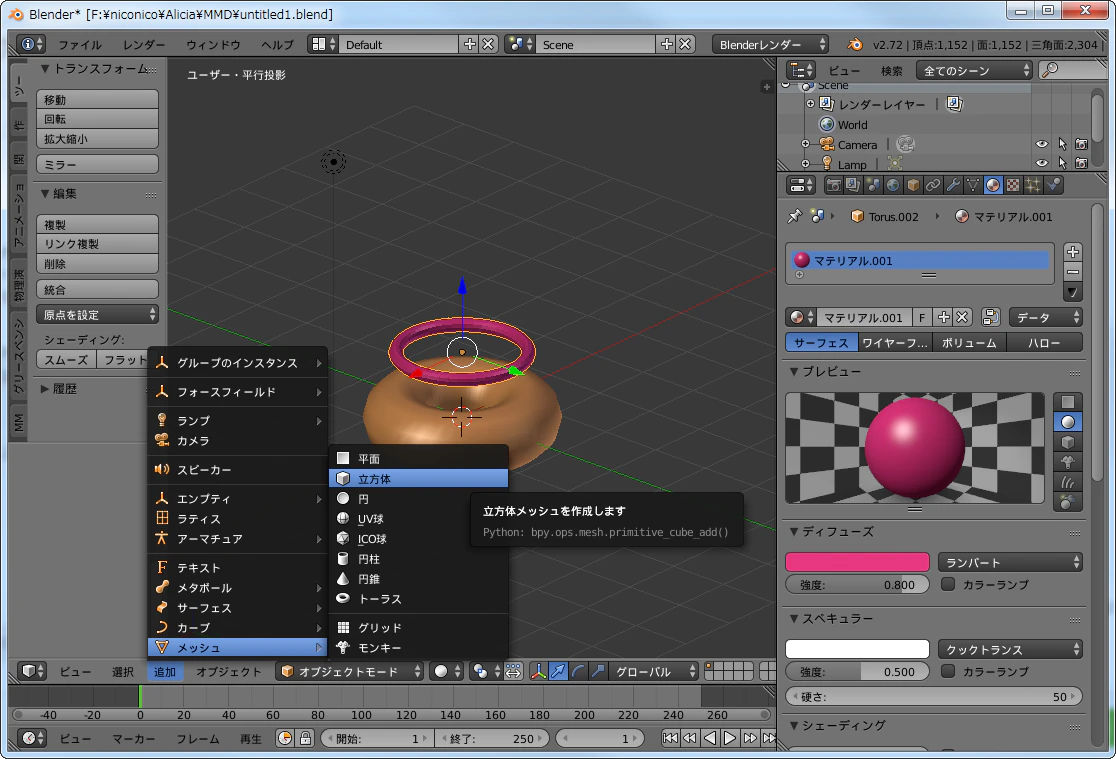1116x759 pixels.
Task: Click the 円錐 cone mesh icon
Action: (343, 578)
